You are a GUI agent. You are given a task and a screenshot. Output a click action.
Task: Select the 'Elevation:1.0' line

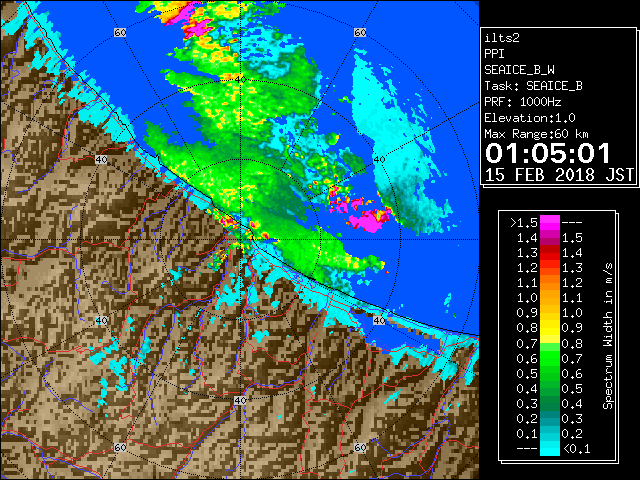tap(530, 118)
